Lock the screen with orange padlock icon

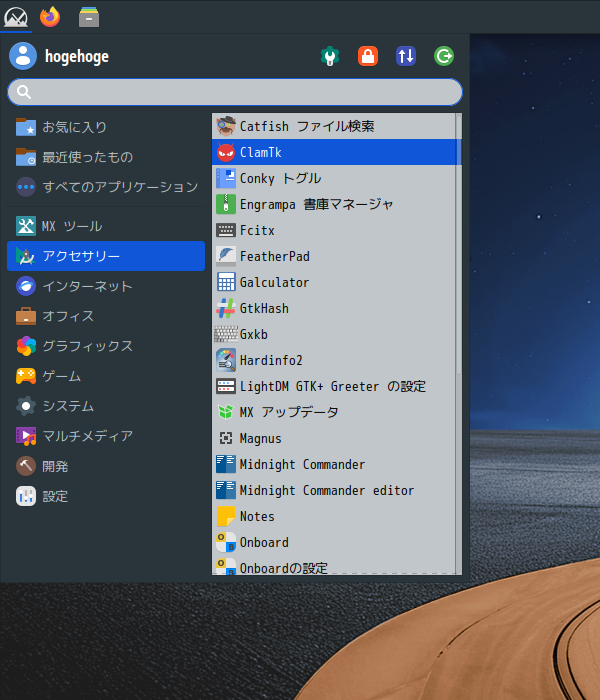[x=368, y=56]
